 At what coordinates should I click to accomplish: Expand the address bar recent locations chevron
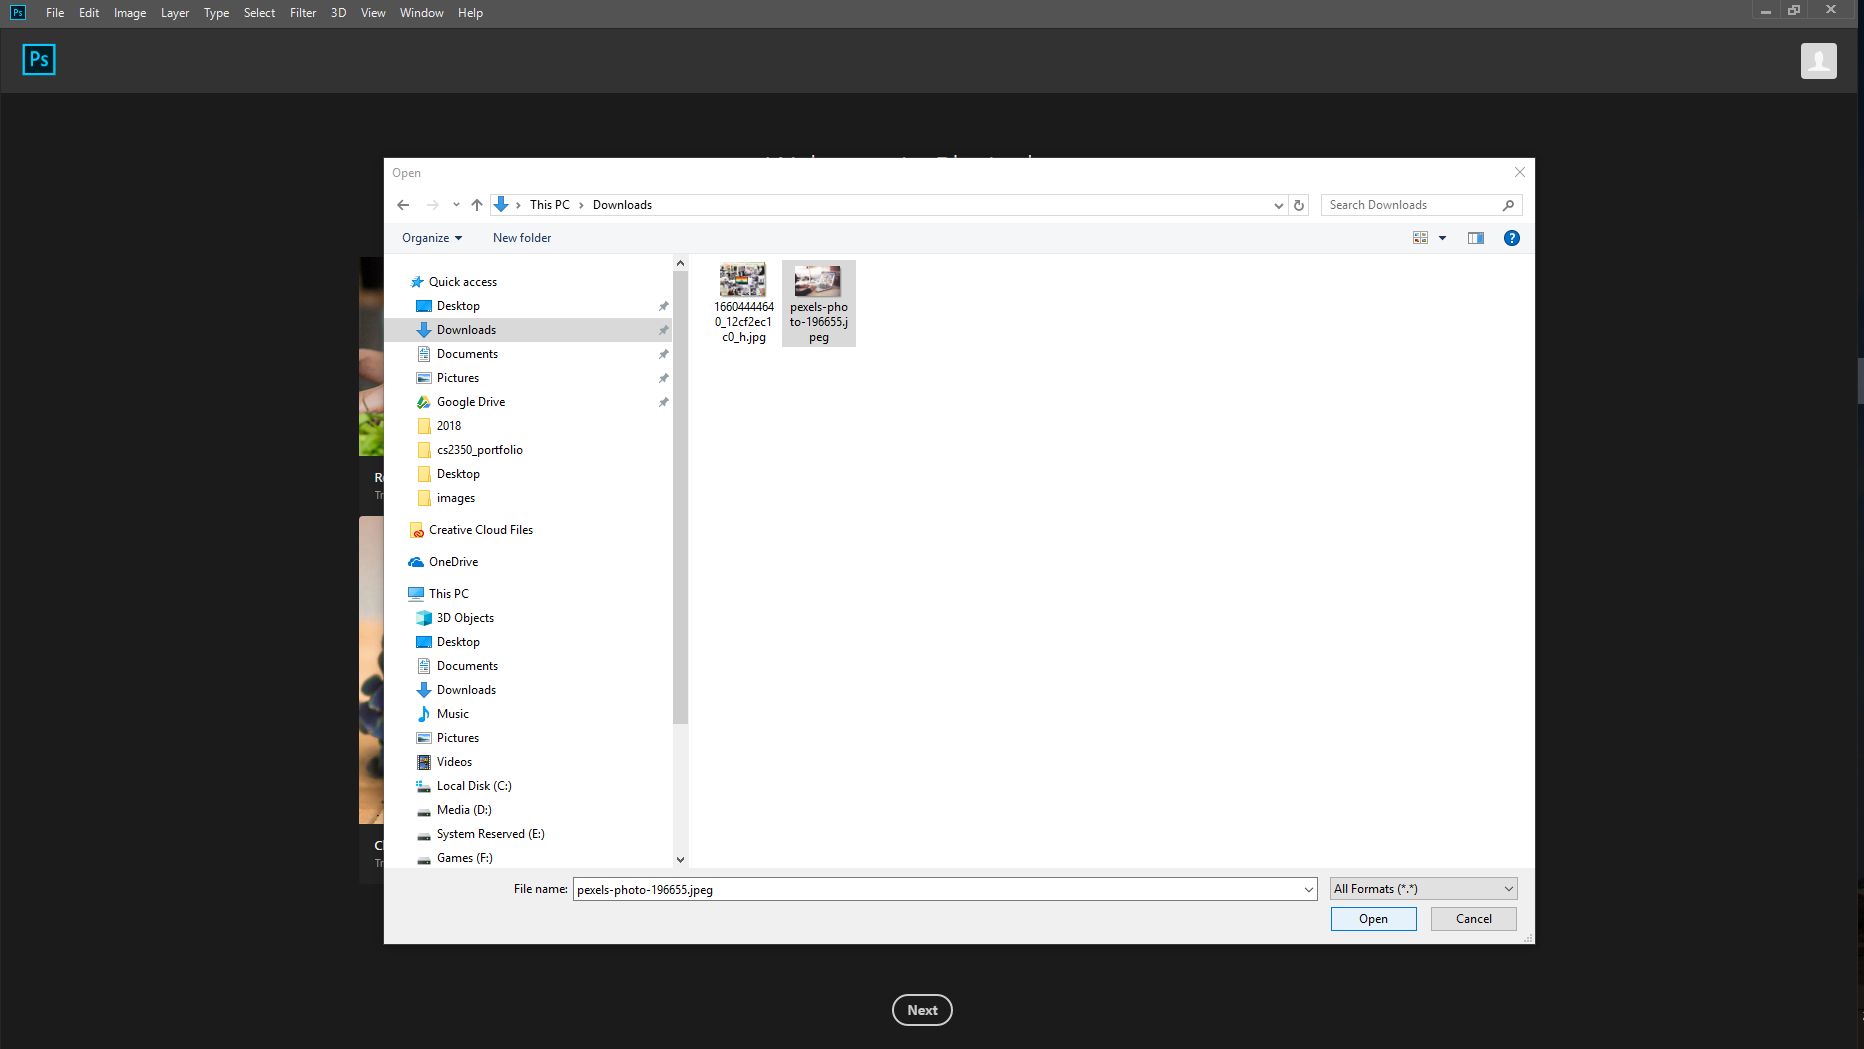tap(1278, 204)
